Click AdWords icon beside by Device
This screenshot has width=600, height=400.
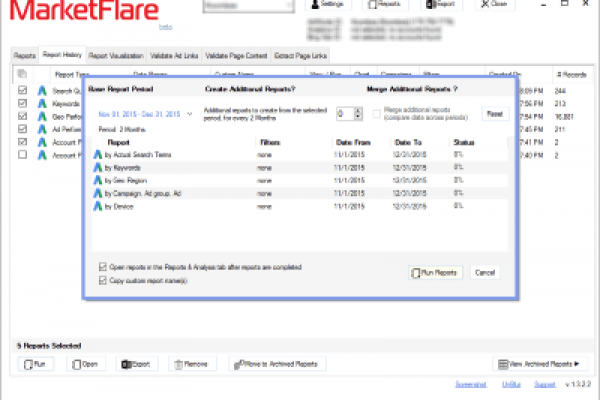point(98,206)
